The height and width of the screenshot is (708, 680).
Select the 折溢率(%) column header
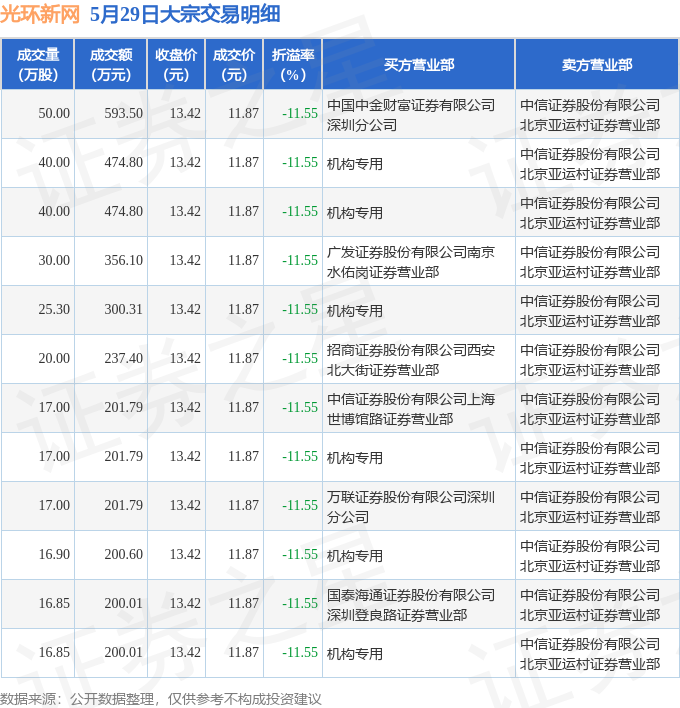pos(293,65)
